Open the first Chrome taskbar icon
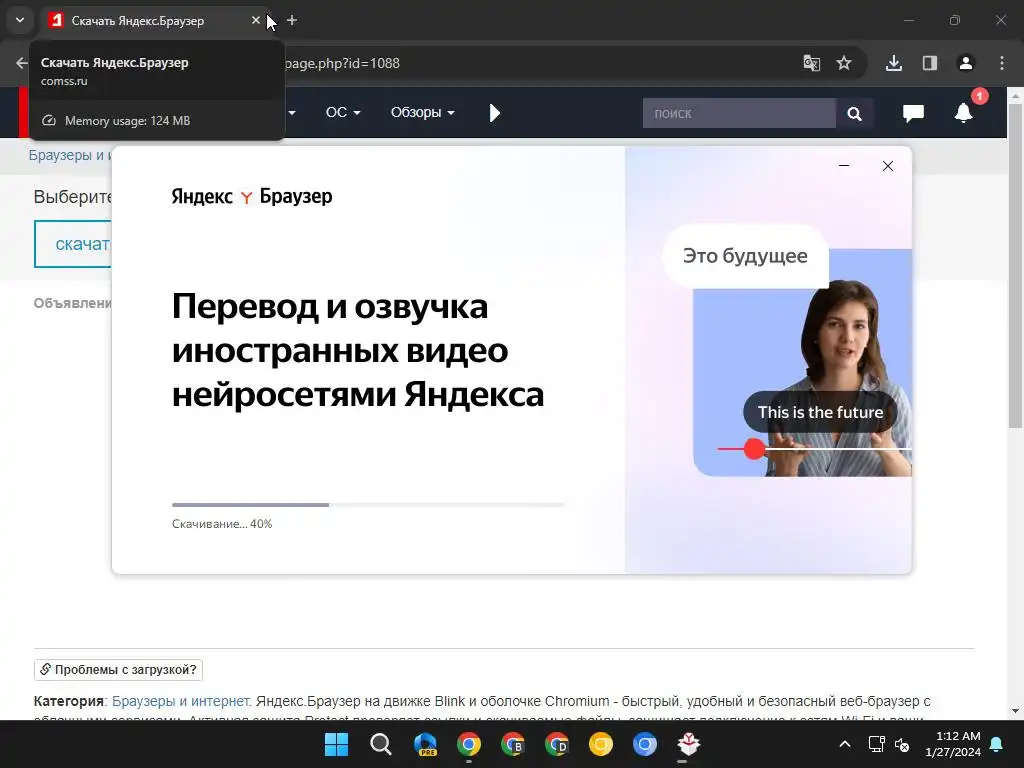Viewport: 1024px width, 768px height. (469, 744)
